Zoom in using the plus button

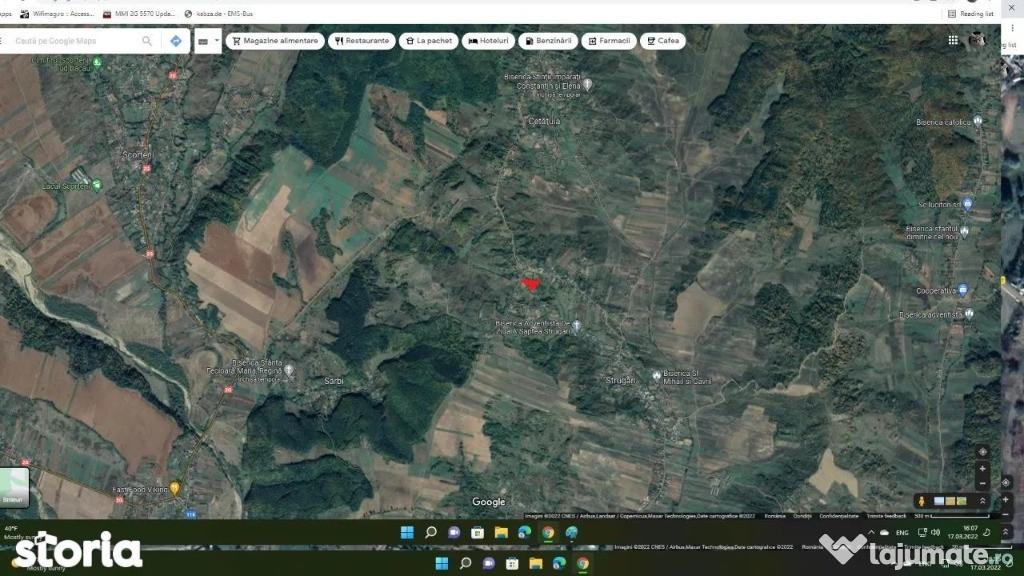pyautogui.click(x=983, y=468)
